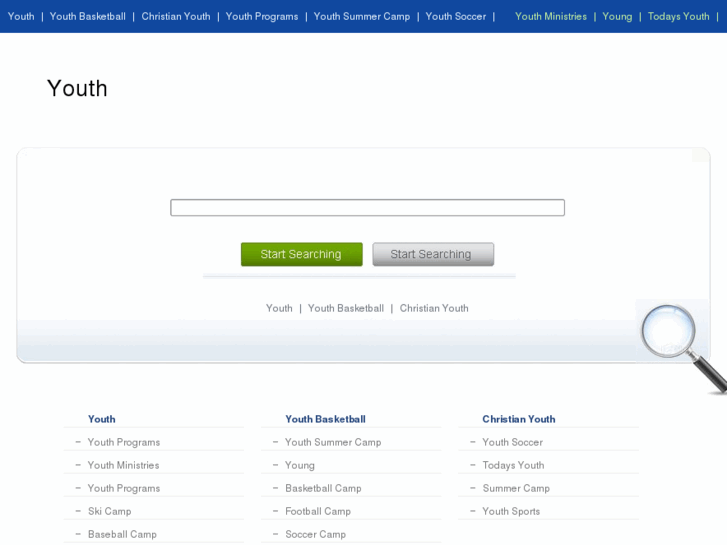727x545 pixels.
Task: Click Youth in the top blue navigation bar
Action: tap(21, 16)
